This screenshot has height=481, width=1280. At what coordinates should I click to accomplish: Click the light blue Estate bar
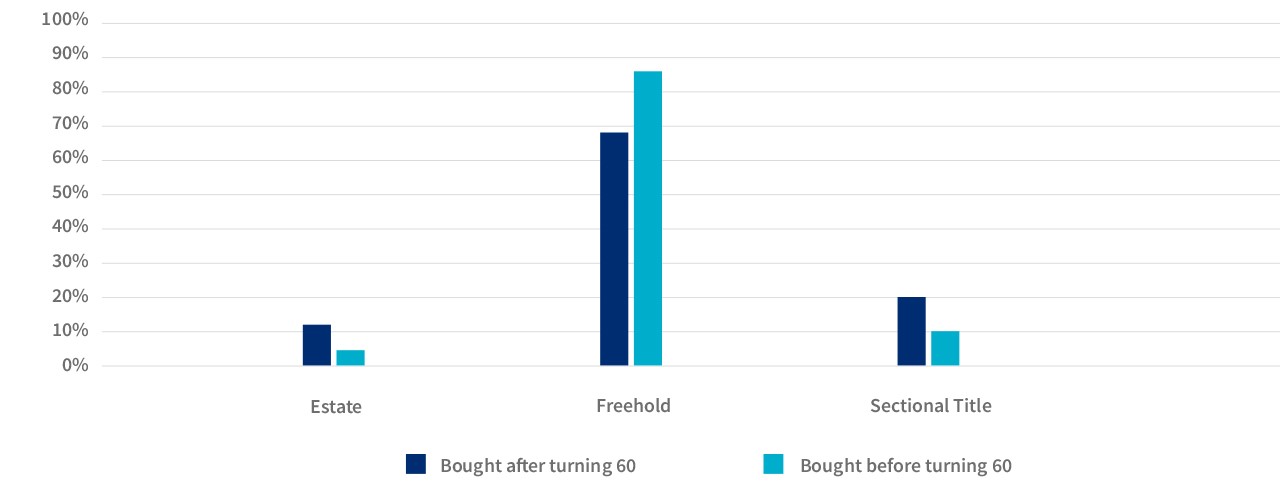351,358
